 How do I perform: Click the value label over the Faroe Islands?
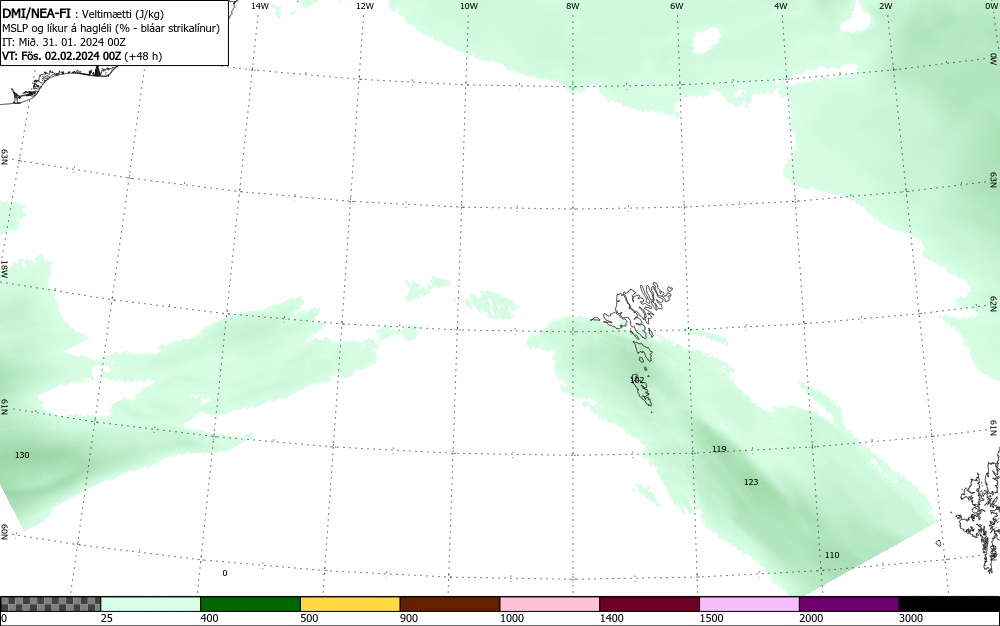click(637, 380)
